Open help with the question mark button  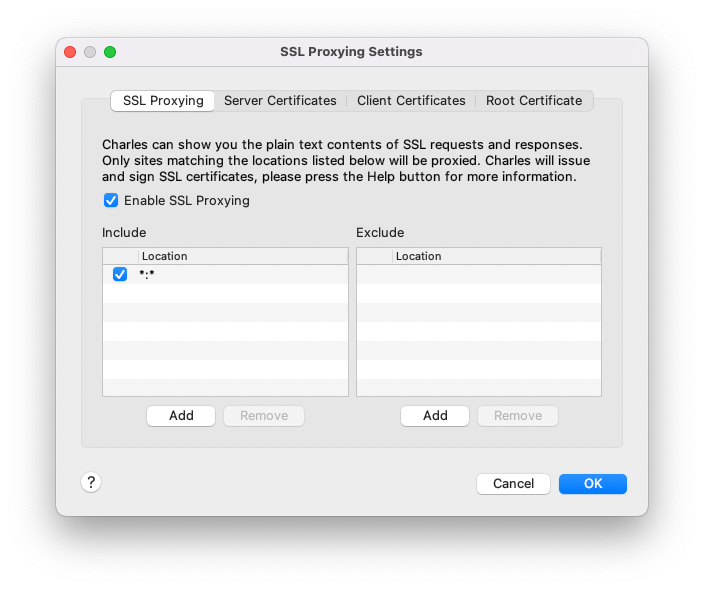(x=91, y=482)
